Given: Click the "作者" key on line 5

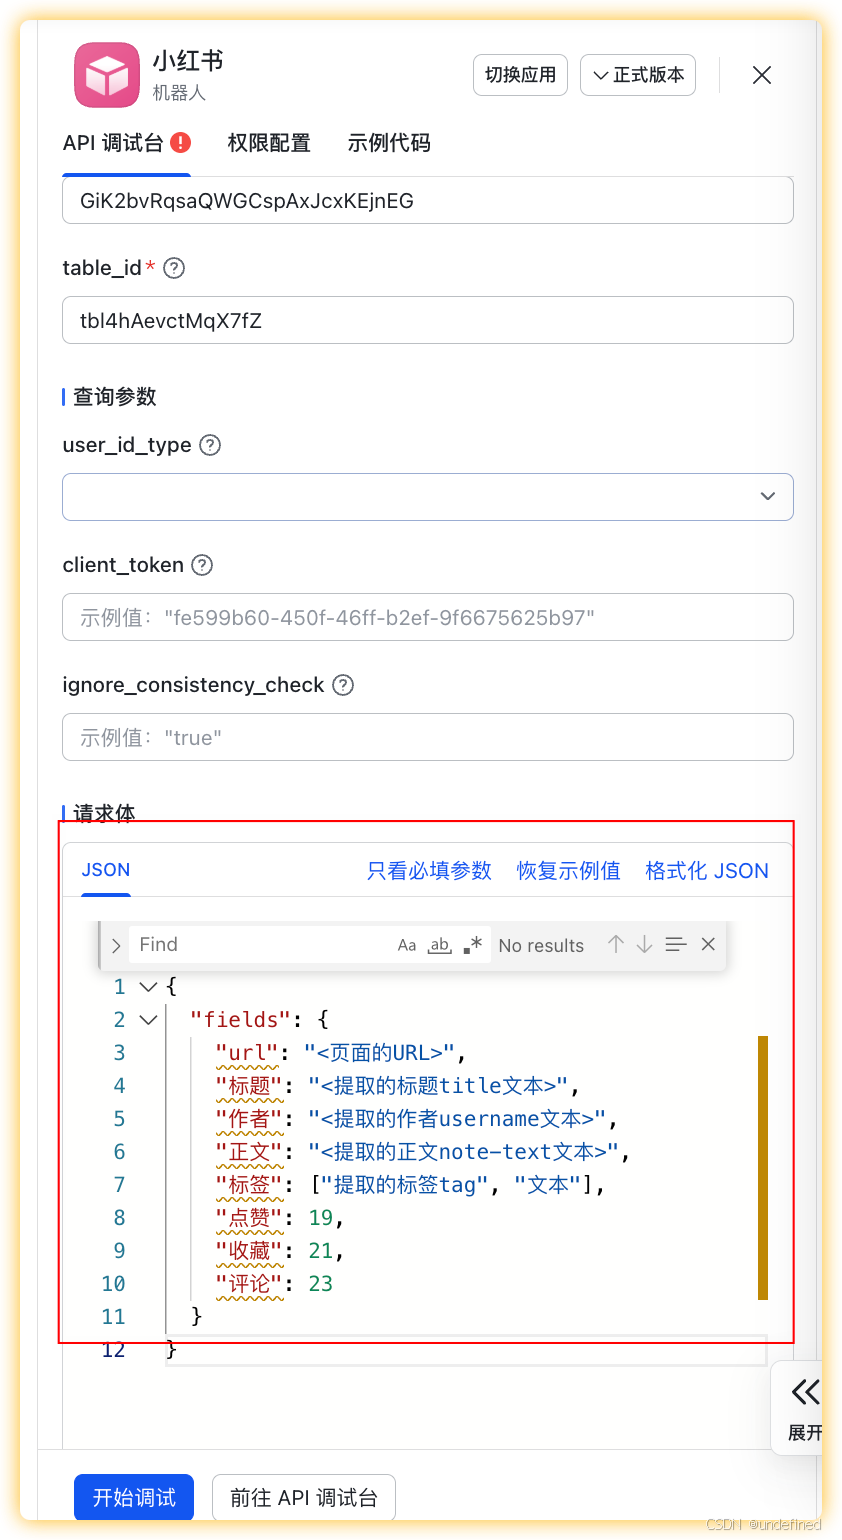Looking at the screenshot, I should pos(250,1119).
